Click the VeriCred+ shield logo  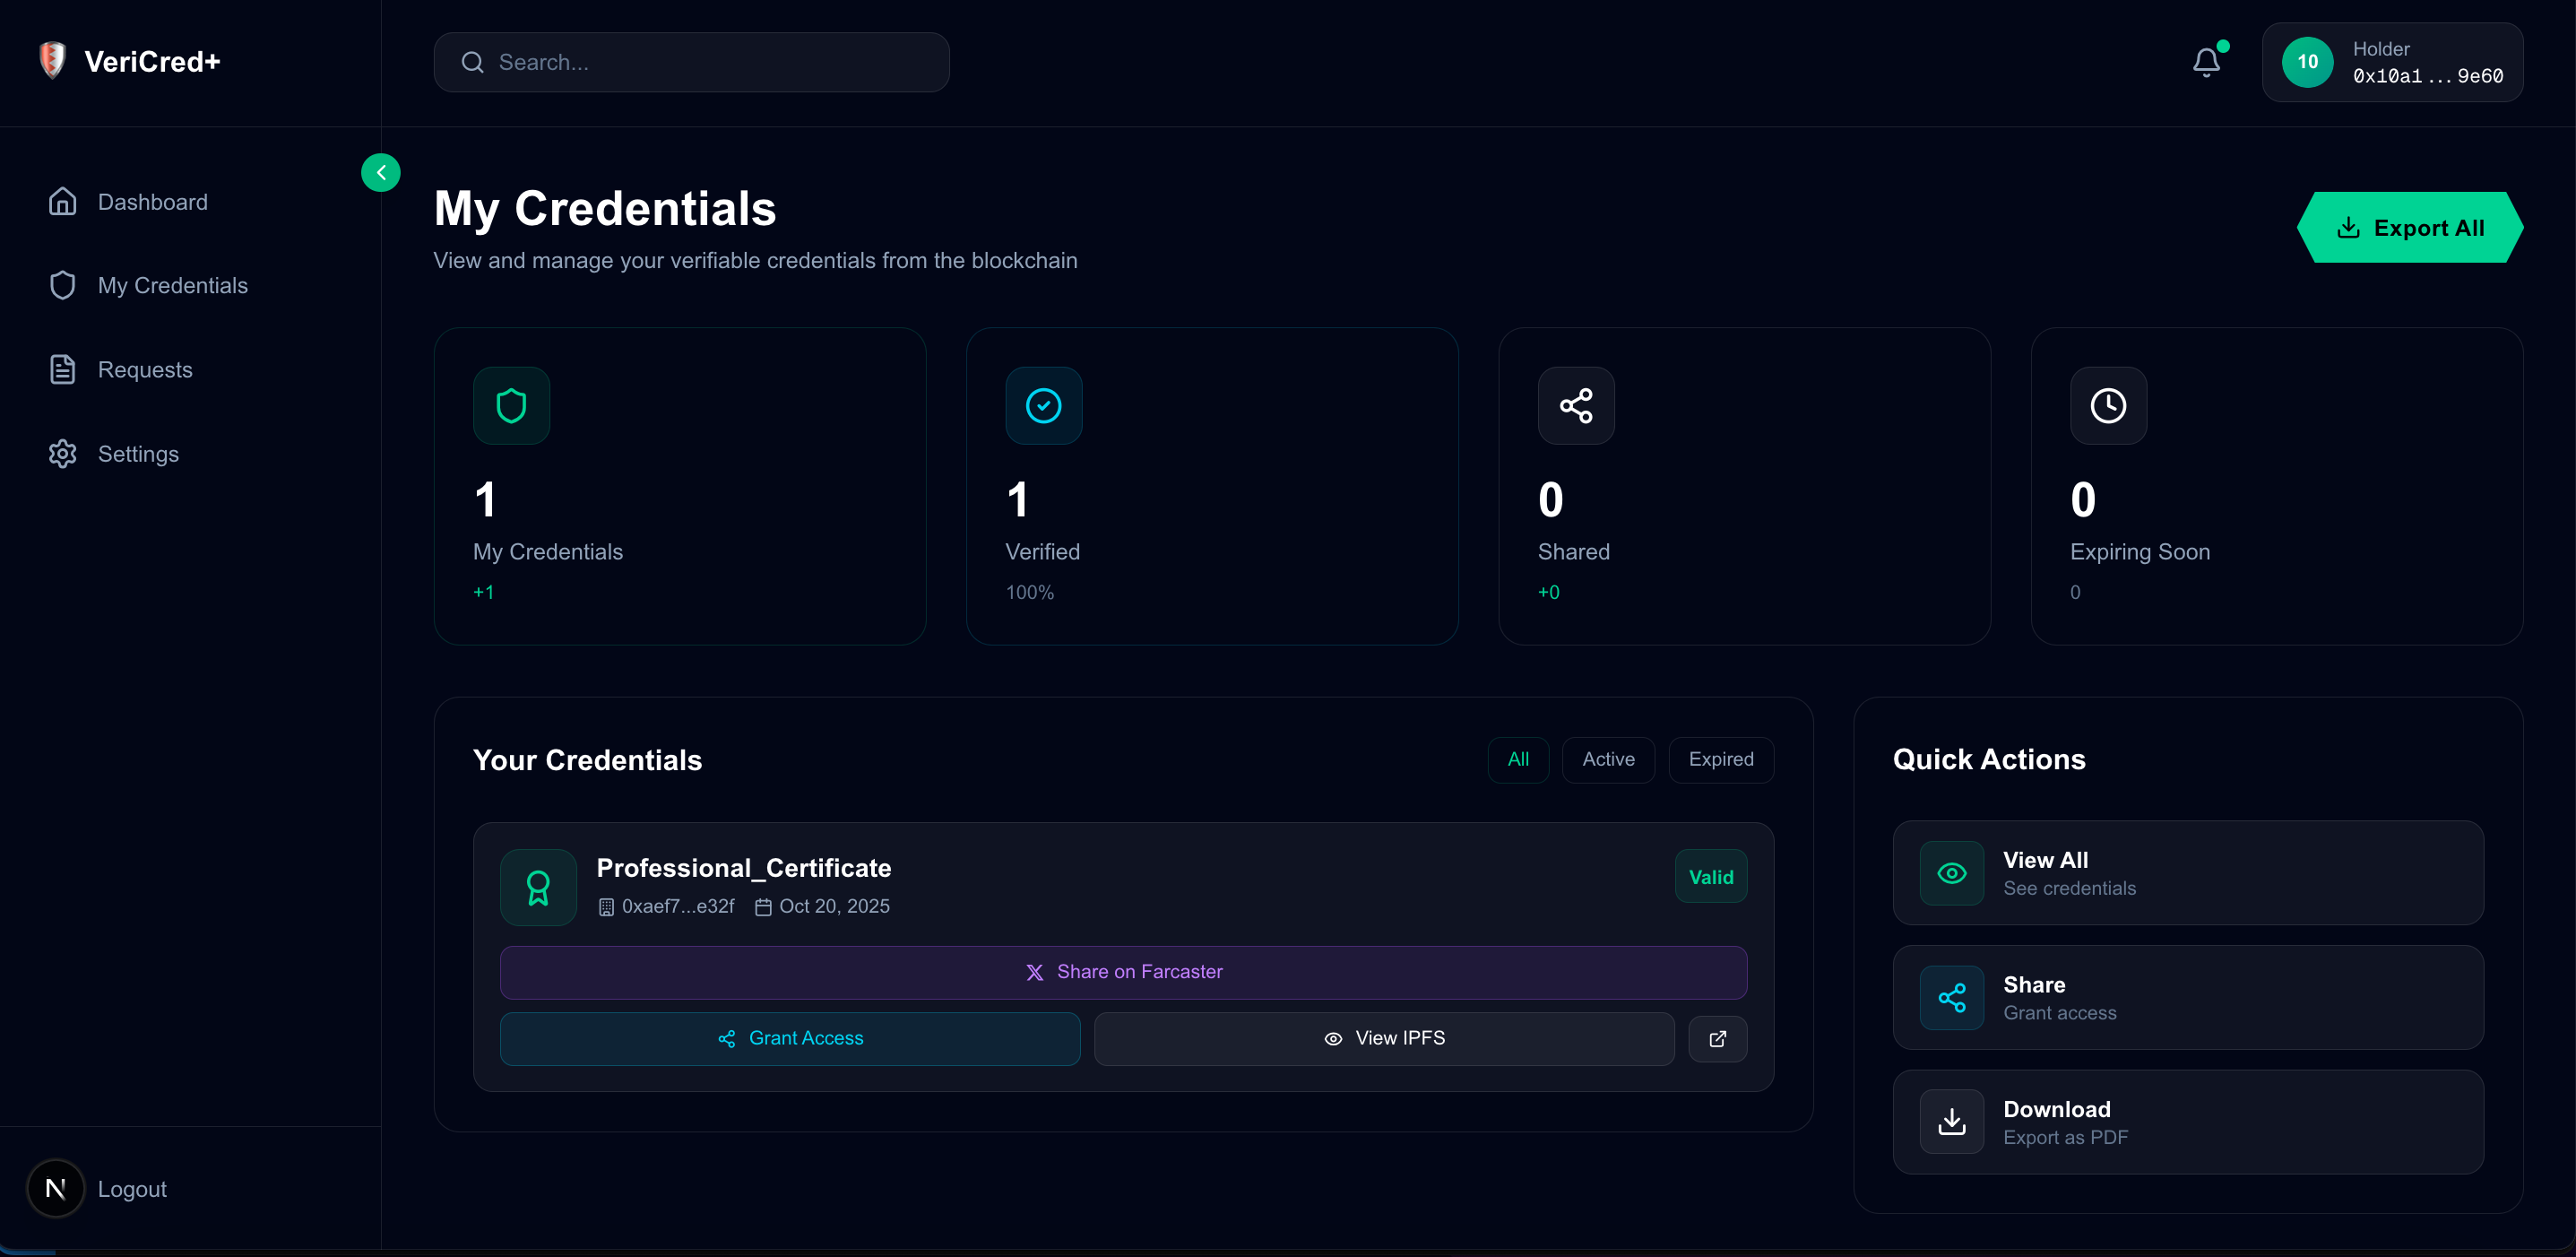(52, 60)
